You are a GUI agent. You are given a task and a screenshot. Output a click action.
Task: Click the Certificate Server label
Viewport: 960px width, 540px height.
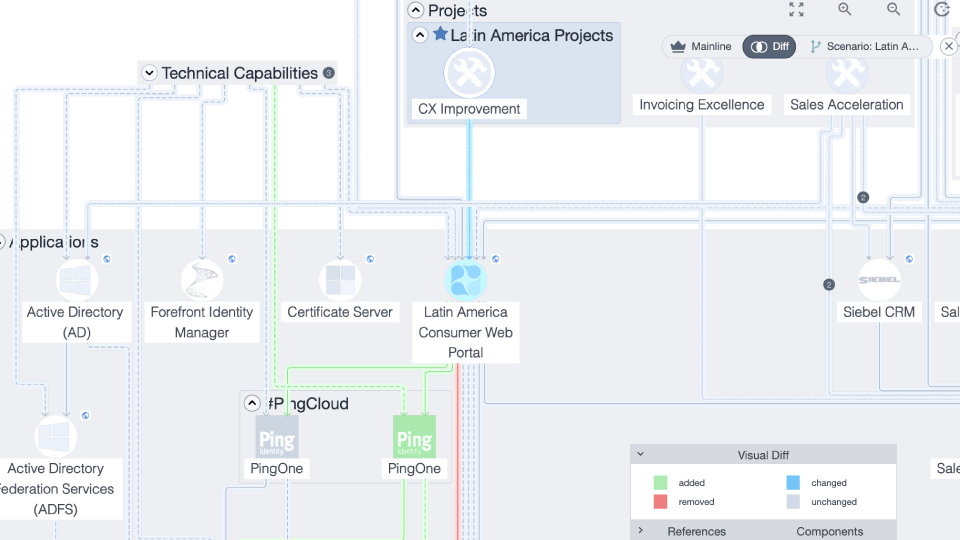click(340, 312)
